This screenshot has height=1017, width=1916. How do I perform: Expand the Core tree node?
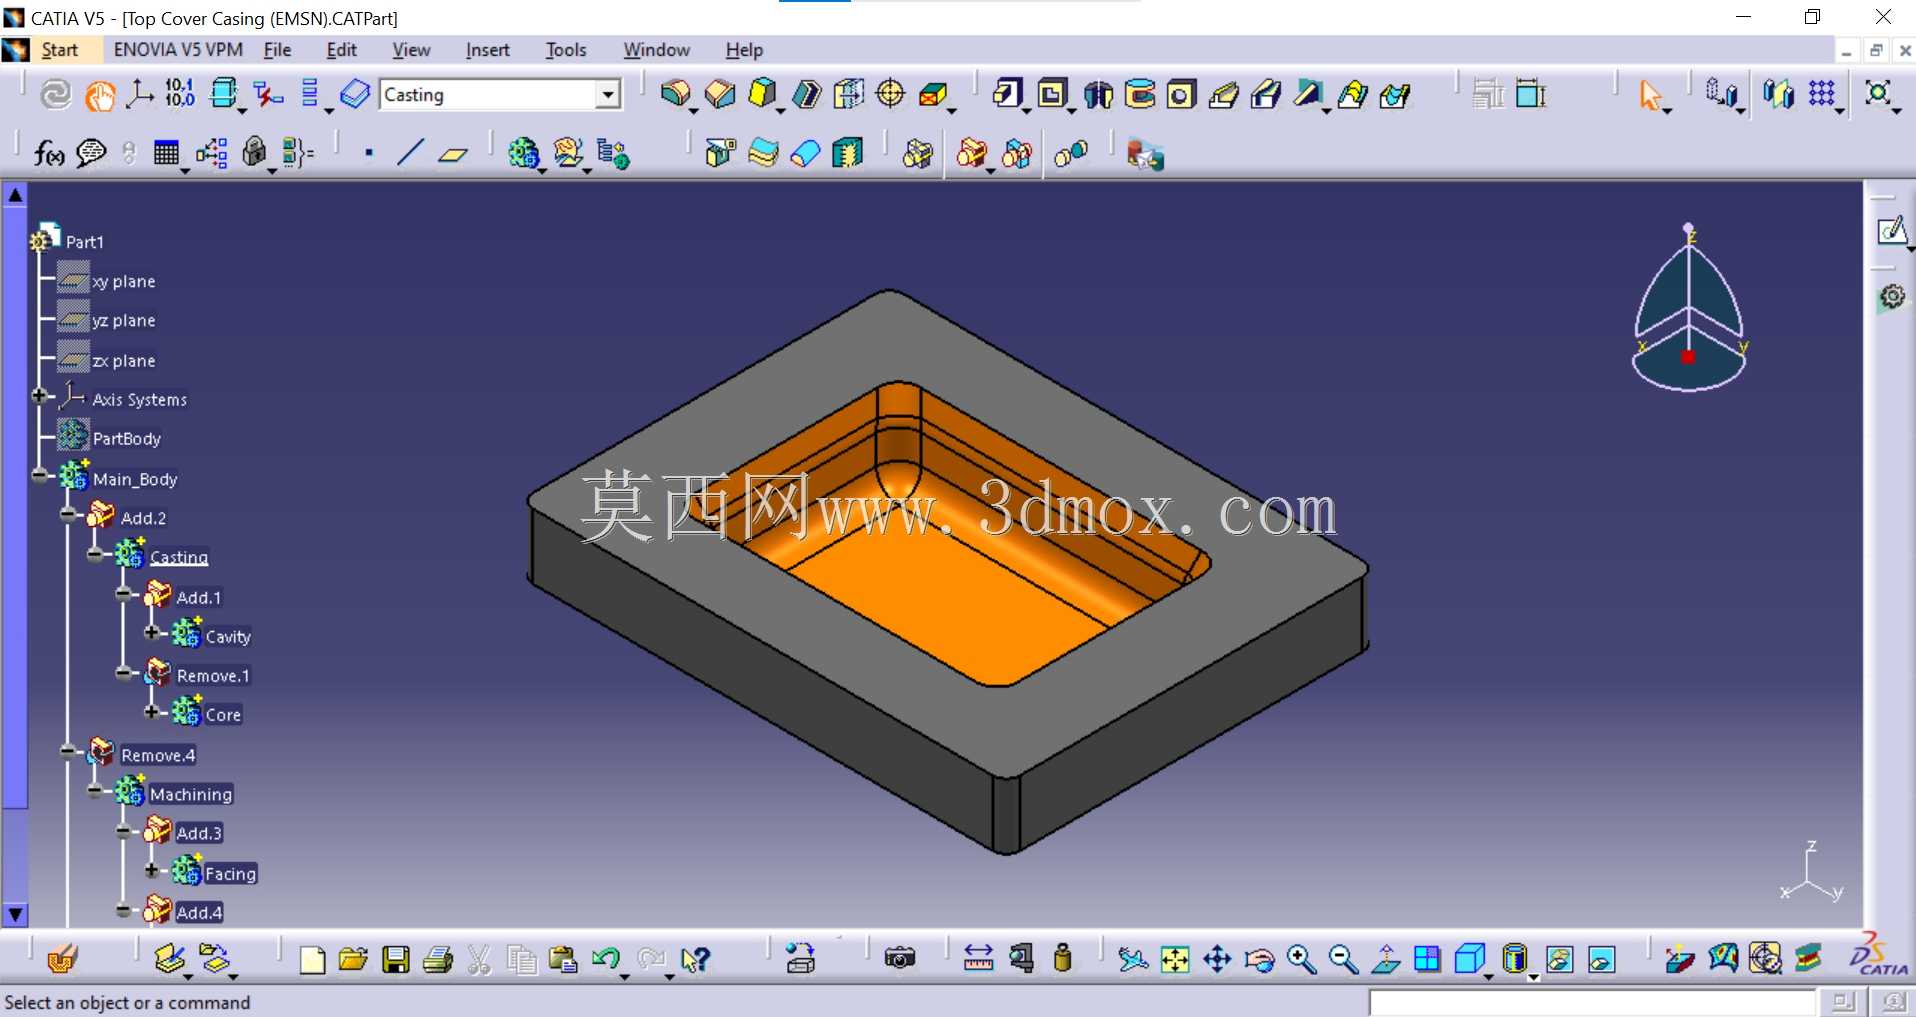pos(151,712)
